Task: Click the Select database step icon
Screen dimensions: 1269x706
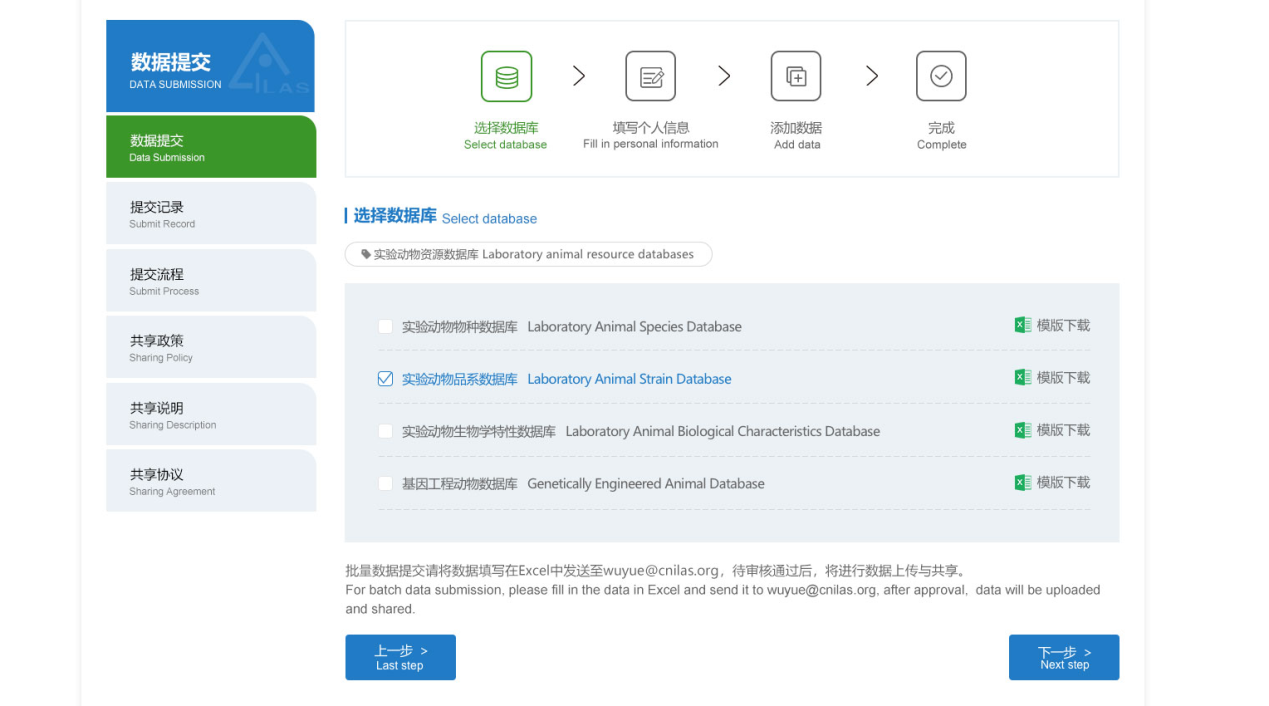Action: tap(506, 77)
